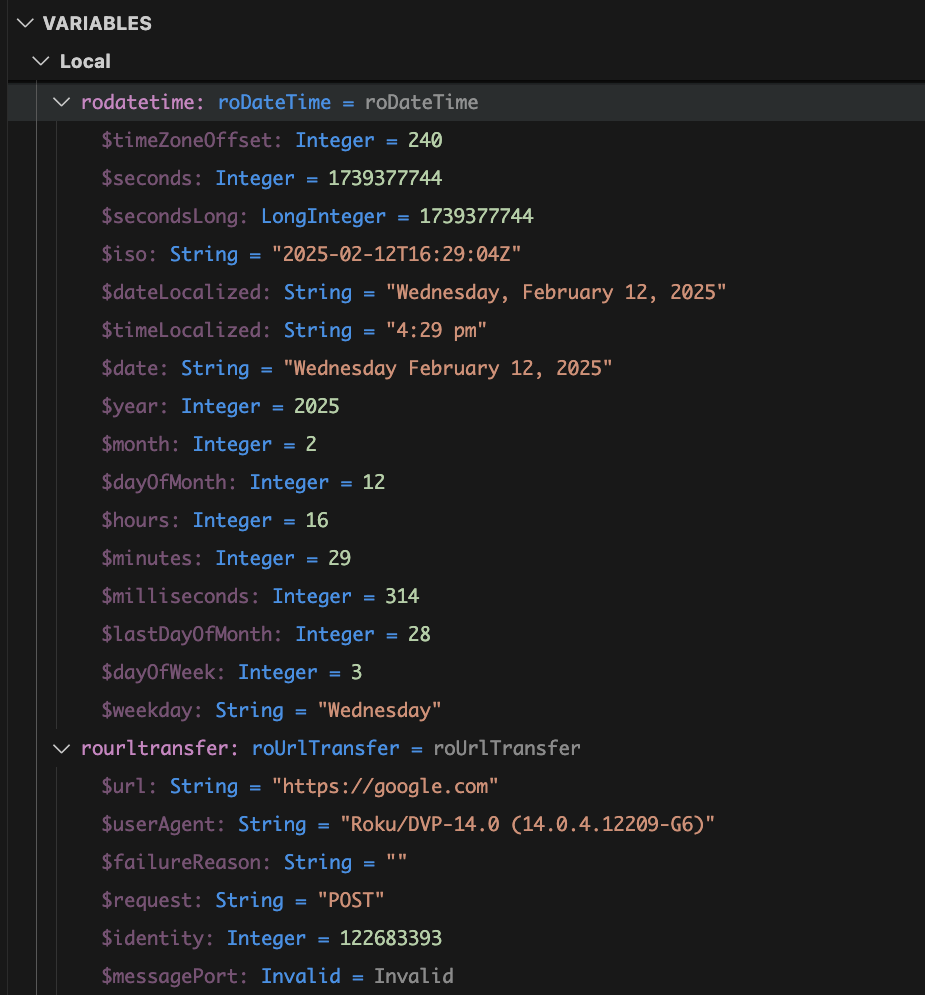Select the $userAgent String row

coord(466,825)
